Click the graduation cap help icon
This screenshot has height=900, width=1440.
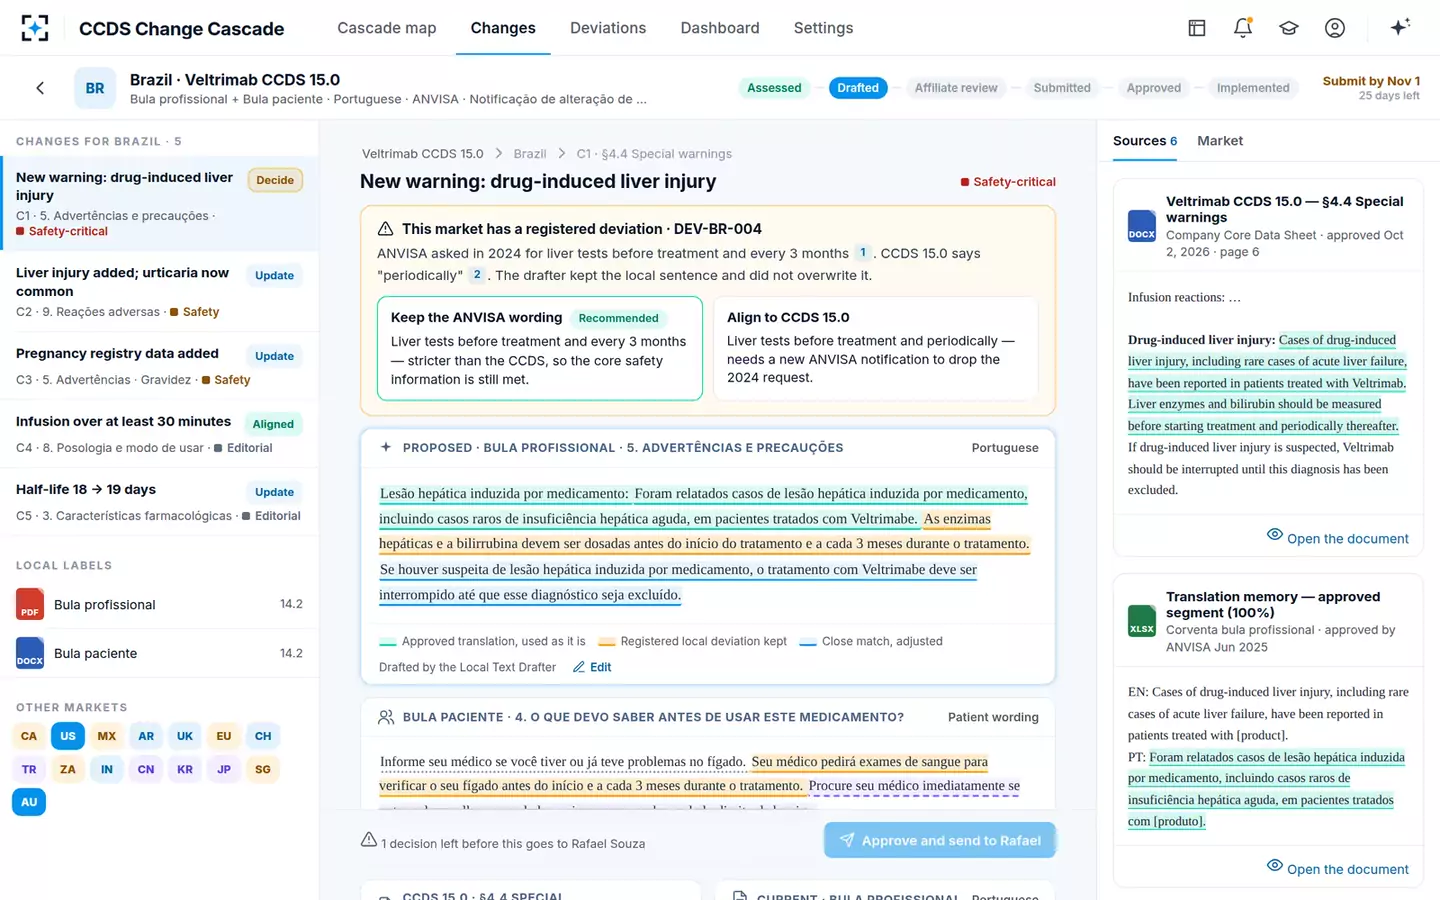tap(1289, 28)
